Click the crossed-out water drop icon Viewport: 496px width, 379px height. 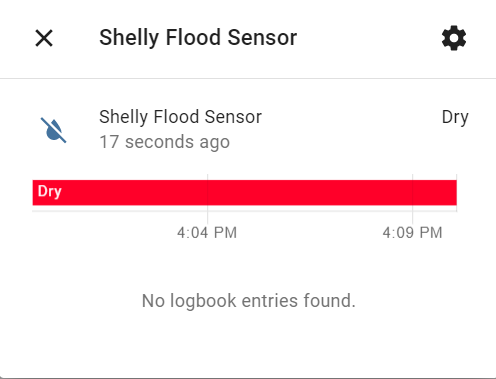coord(53,130)
